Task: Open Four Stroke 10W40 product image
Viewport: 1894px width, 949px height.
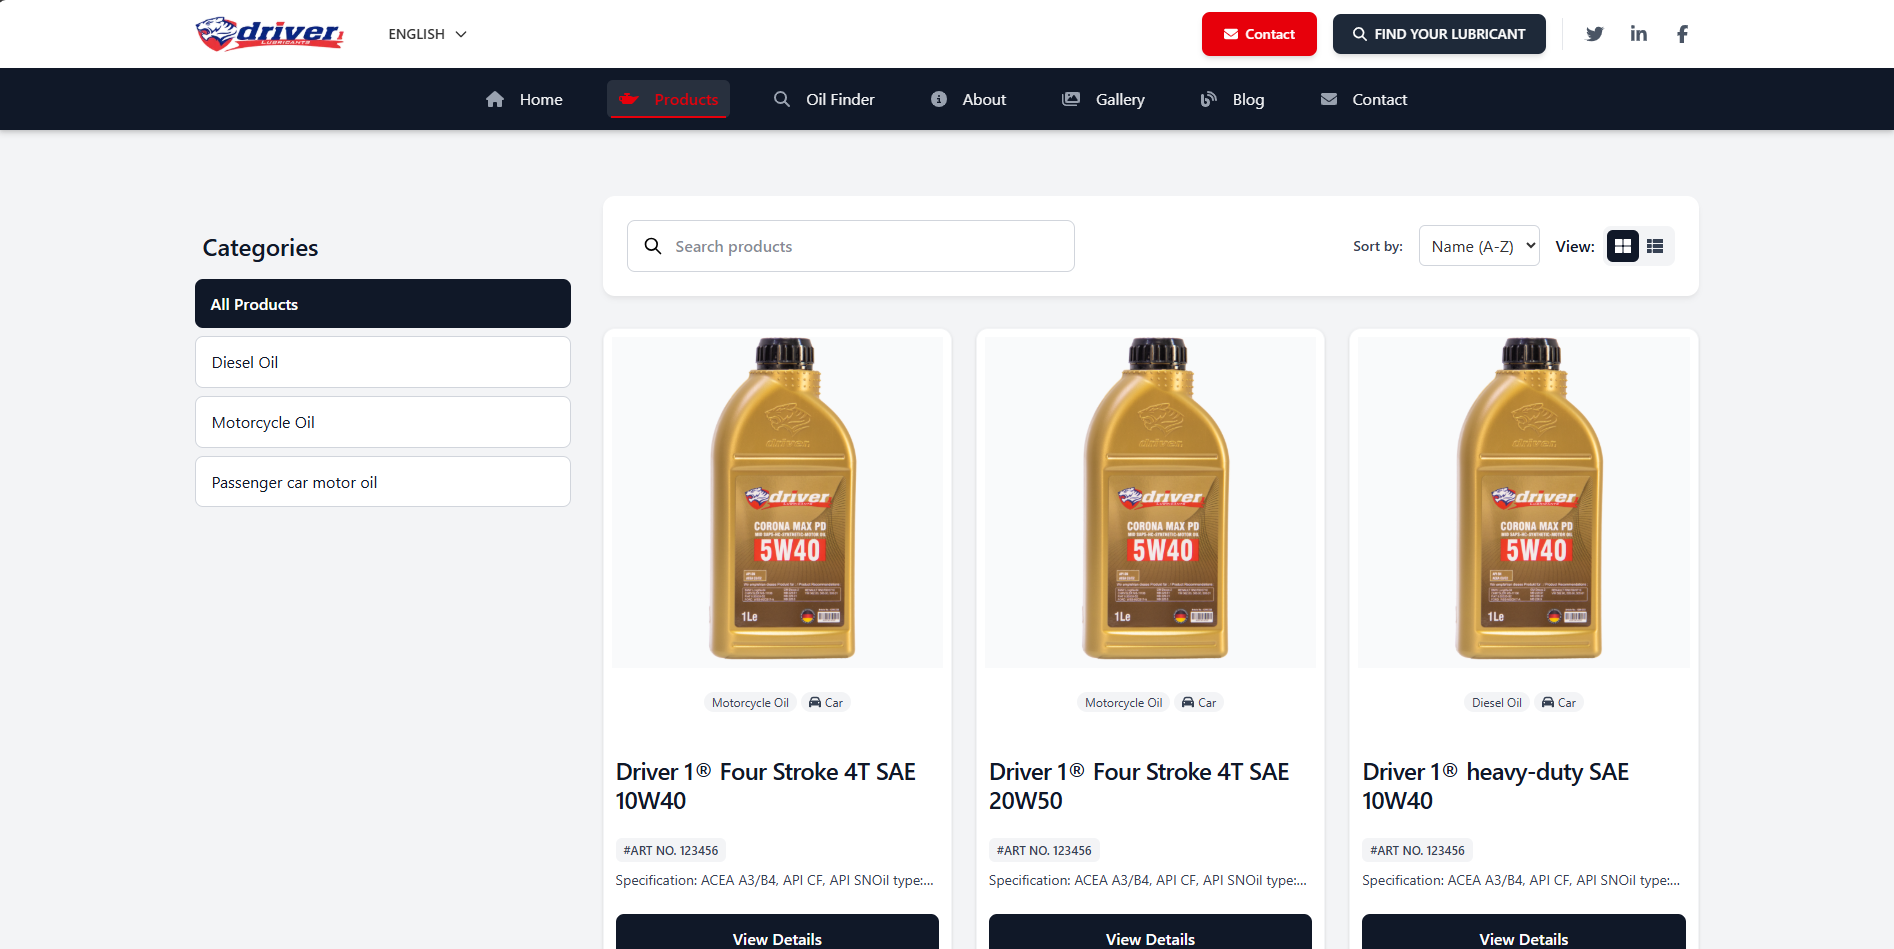Action: (777, 502)
